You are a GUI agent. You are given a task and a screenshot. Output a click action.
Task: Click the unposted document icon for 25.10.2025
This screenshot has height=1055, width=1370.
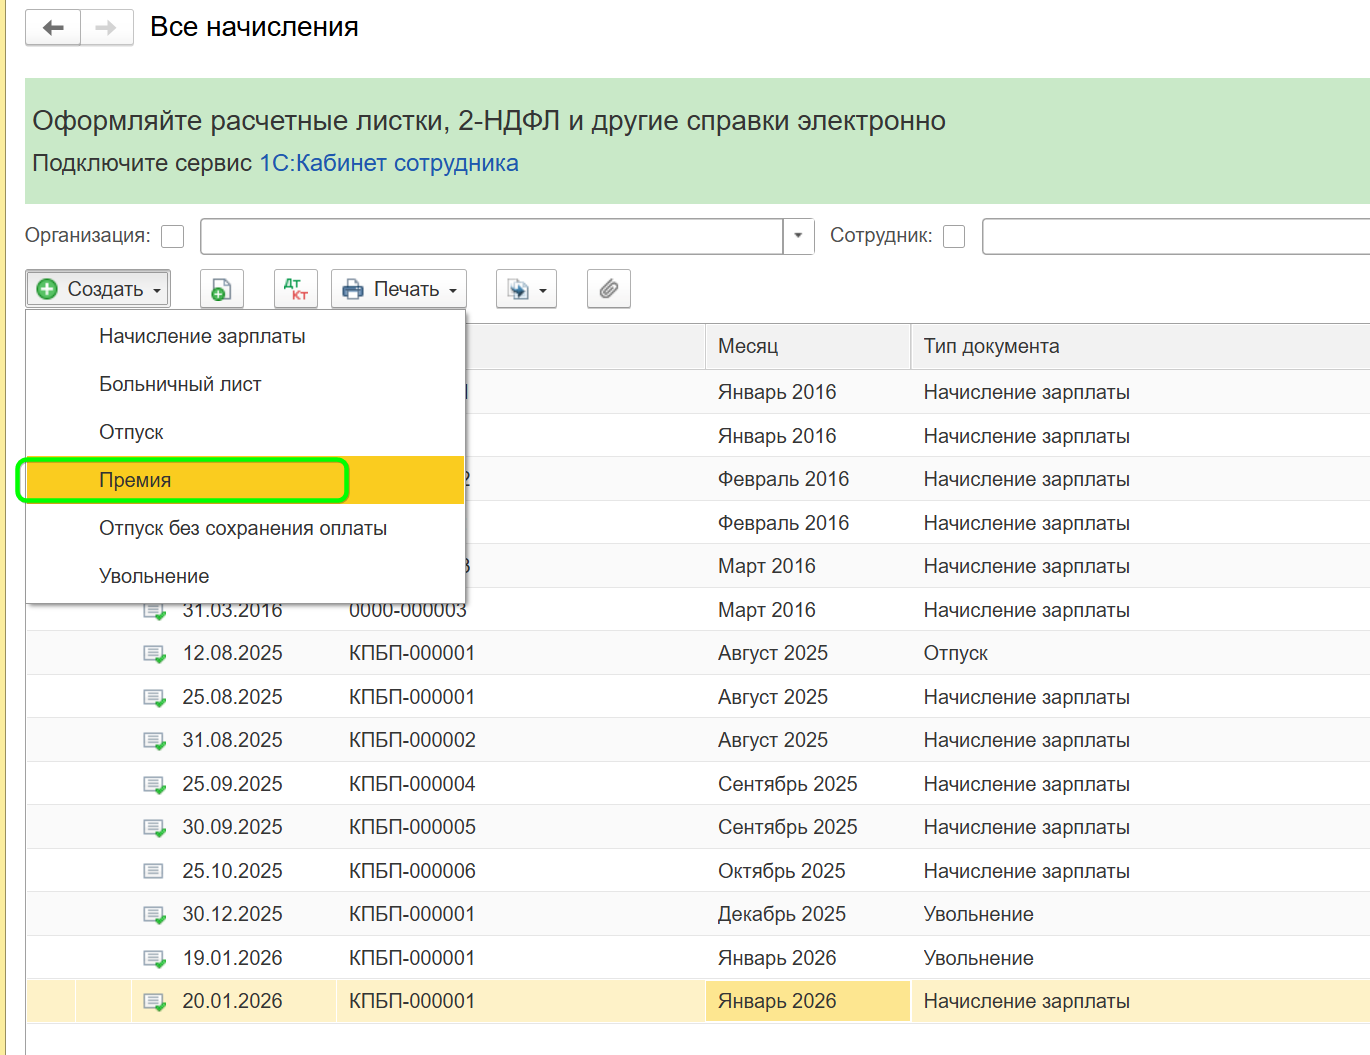click(x=153, y=871)
